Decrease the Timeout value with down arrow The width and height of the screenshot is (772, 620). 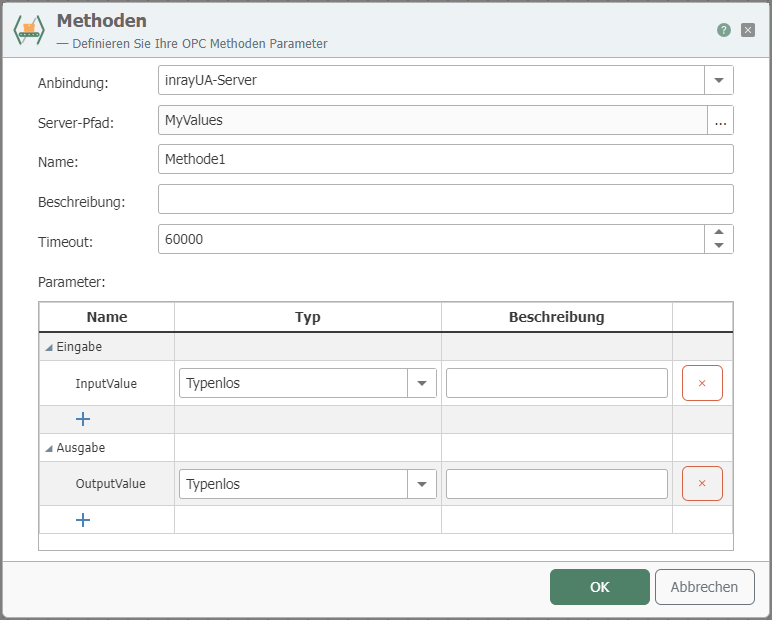(719, 245)
